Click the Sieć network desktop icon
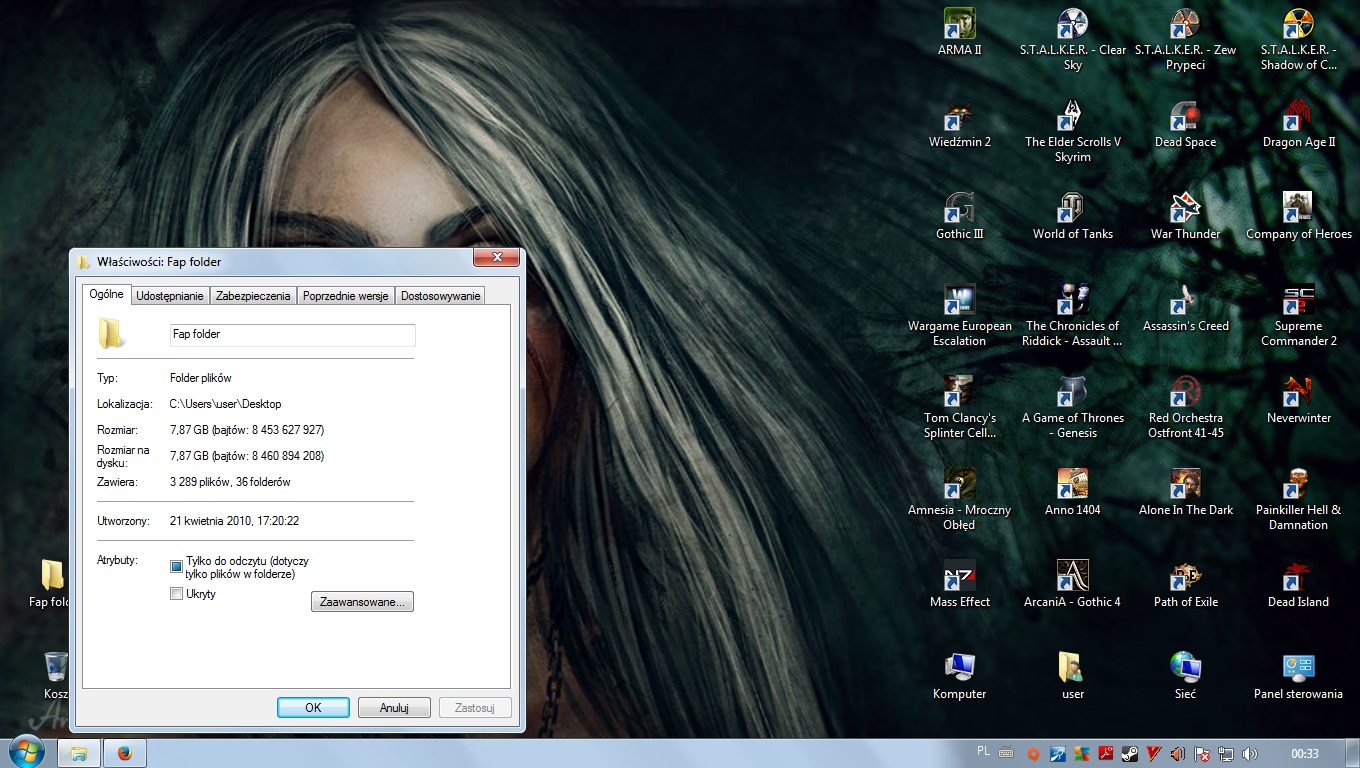The image size is (1360, 768). [1185, 676]
